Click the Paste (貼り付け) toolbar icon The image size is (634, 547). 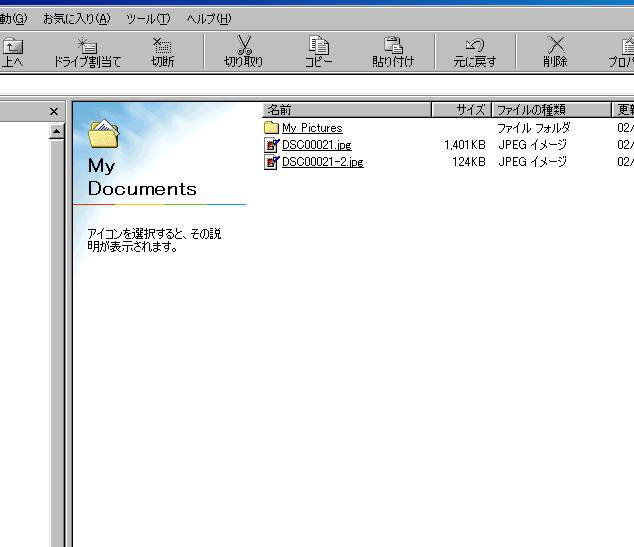point(393,46)
